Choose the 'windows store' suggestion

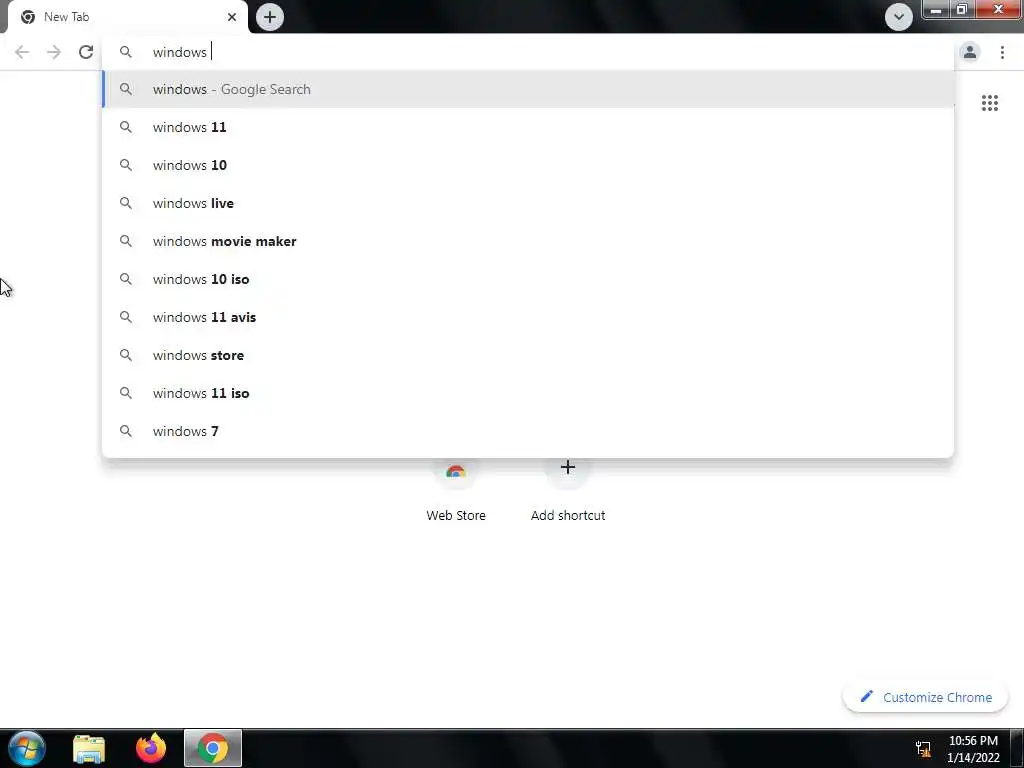click(x=528, y=355)
